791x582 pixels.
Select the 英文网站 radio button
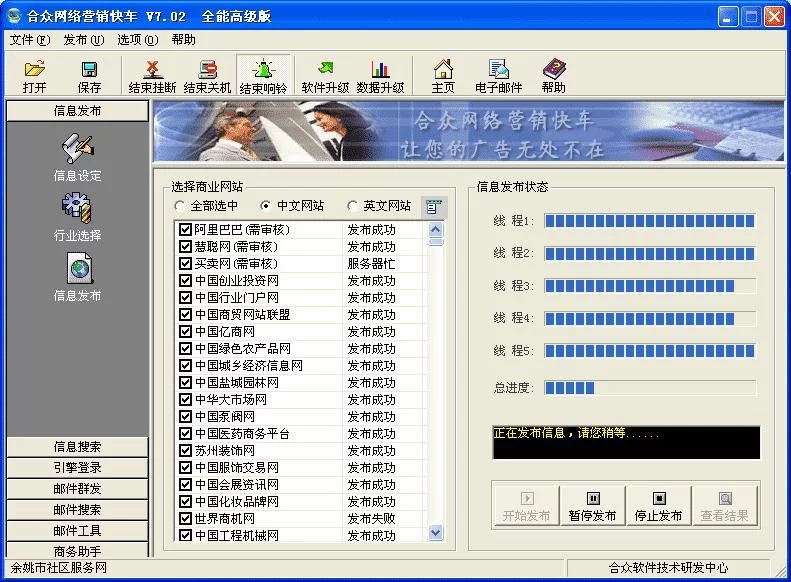click(x=352, y=206)
